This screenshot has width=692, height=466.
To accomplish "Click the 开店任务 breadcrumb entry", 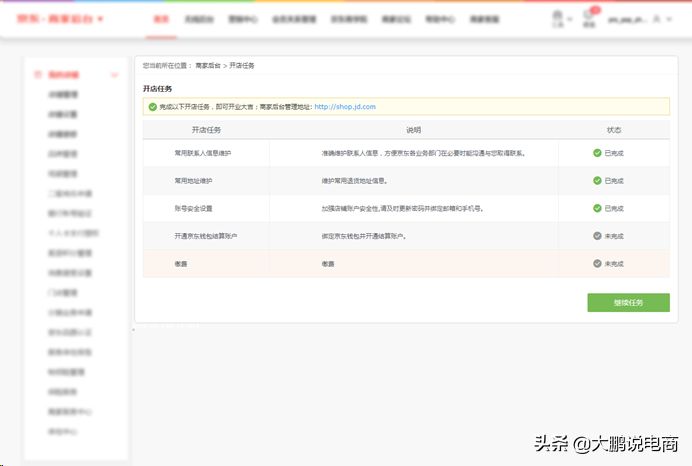I will tap(242, 66).
